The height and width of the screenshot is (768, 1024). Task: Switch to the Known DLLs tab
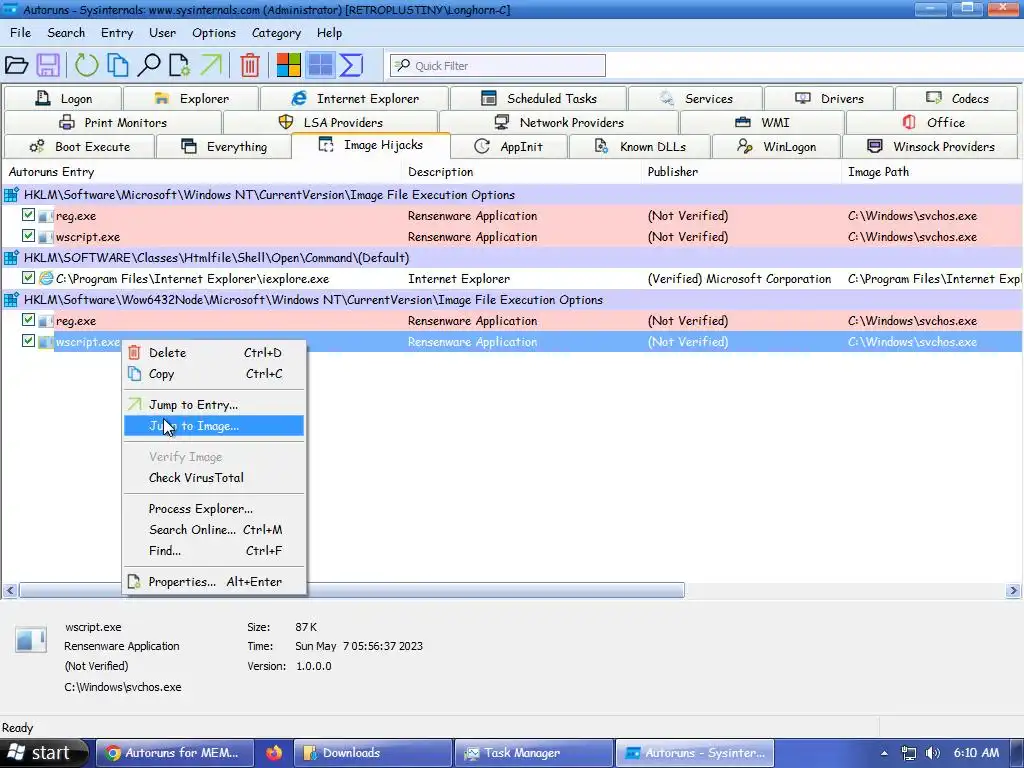639,147
